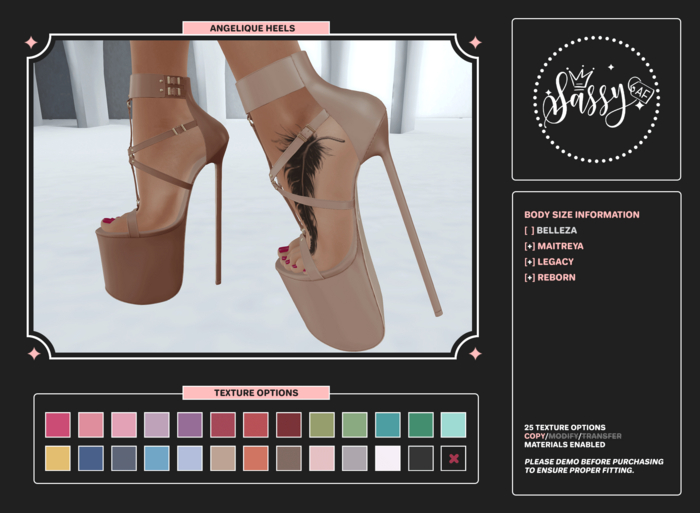Toggle the Reborn body size checkbox
The height and width of the screenshot is (513, 700).
pyautogui.click(x=529, y=277)
